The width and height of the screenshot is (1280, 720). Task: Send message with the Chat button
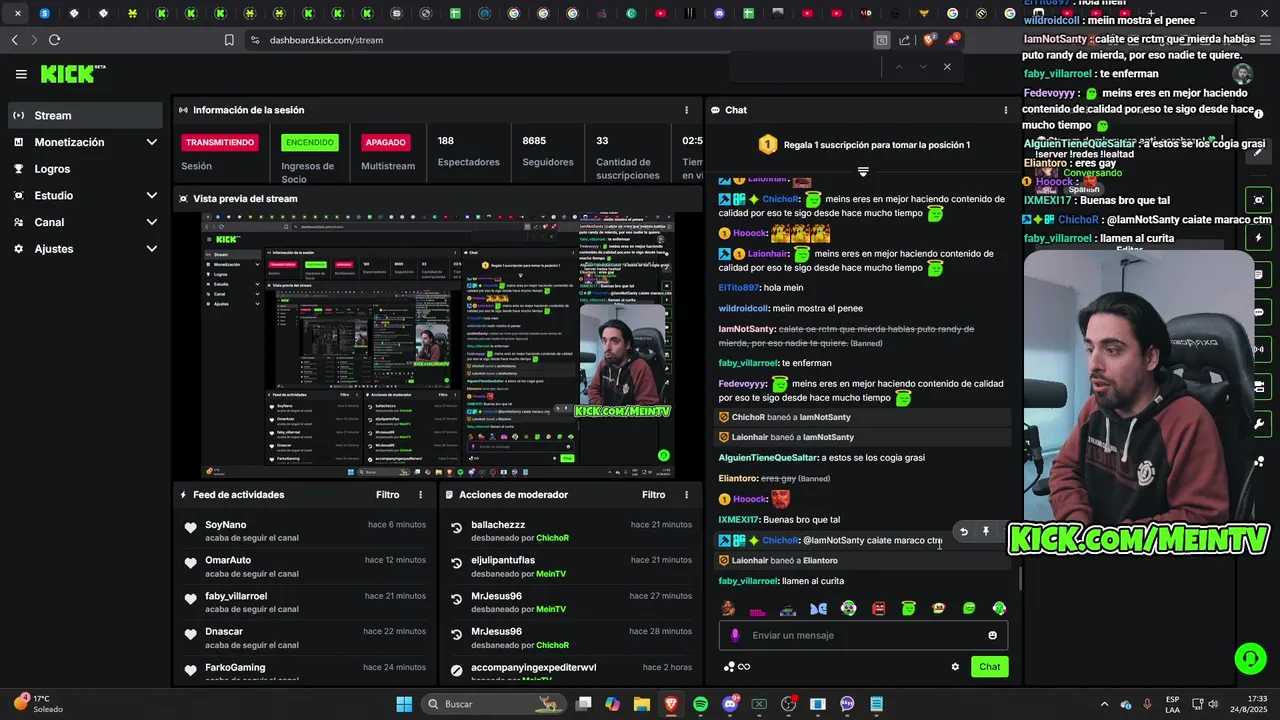pos(989,667)
